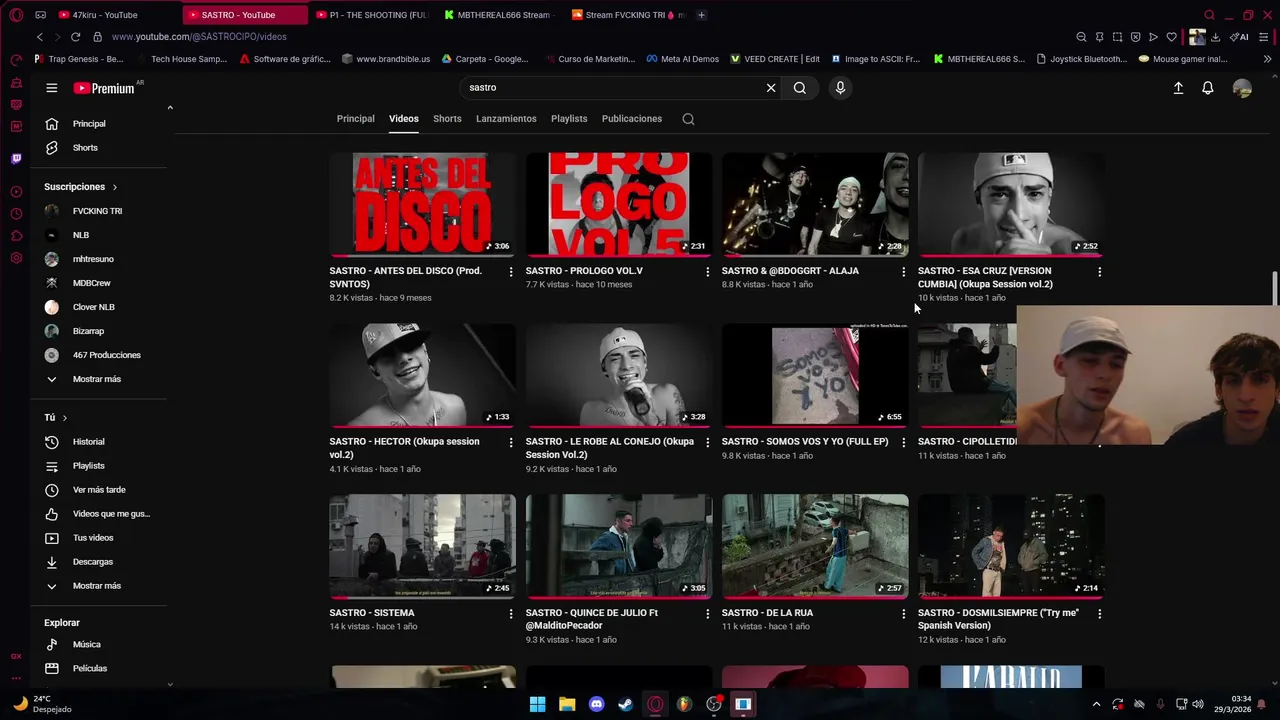
Task: Play the SASTRO - ALAJA video thumbnail
Action: pos(815,204)
